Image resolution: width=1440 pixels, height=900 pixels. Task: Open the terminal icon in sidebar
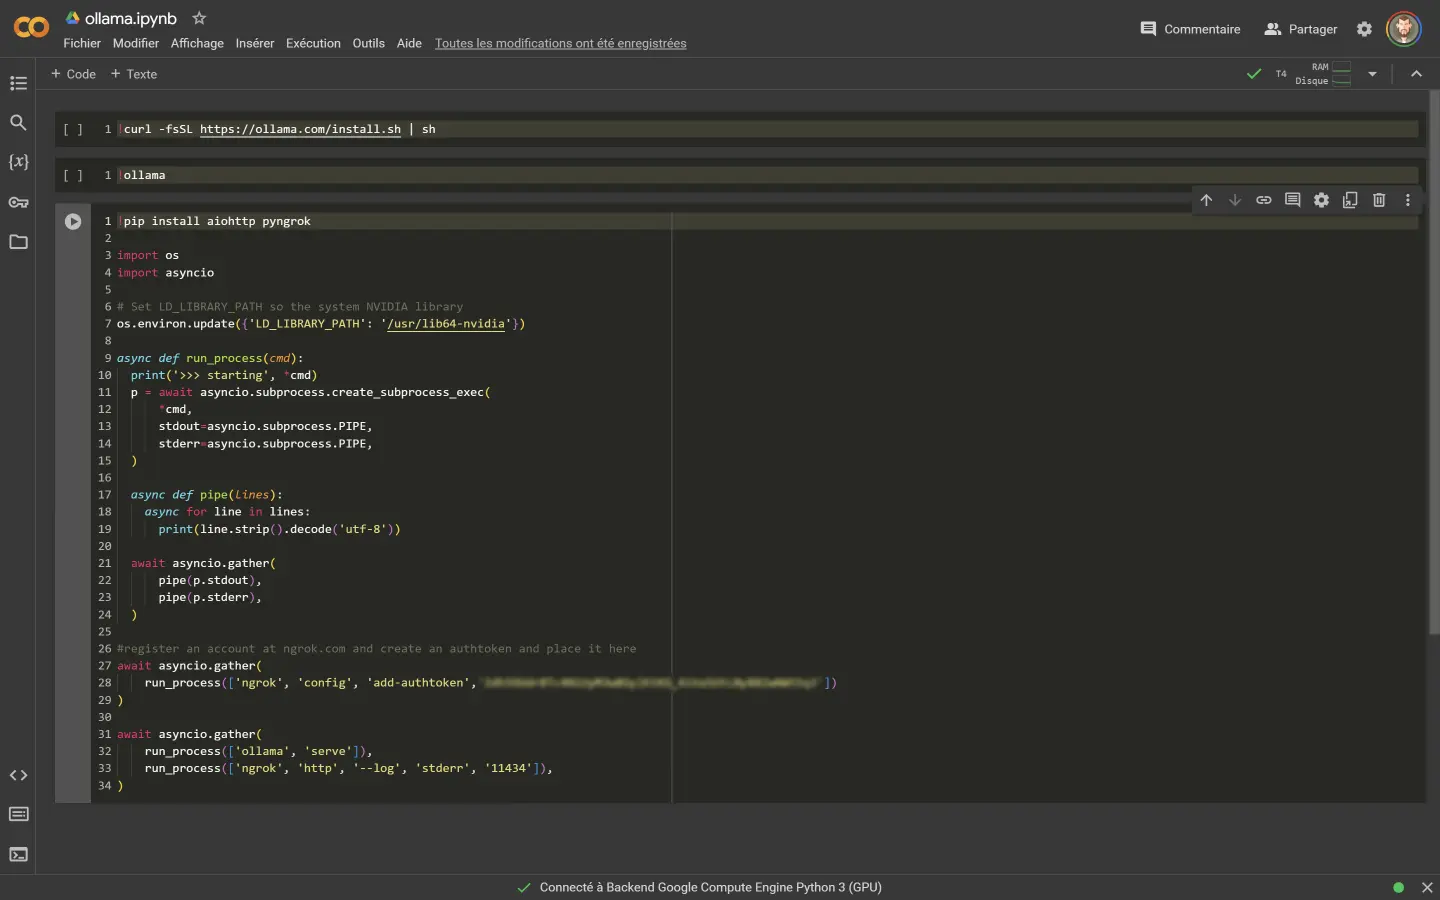(18, 854)
